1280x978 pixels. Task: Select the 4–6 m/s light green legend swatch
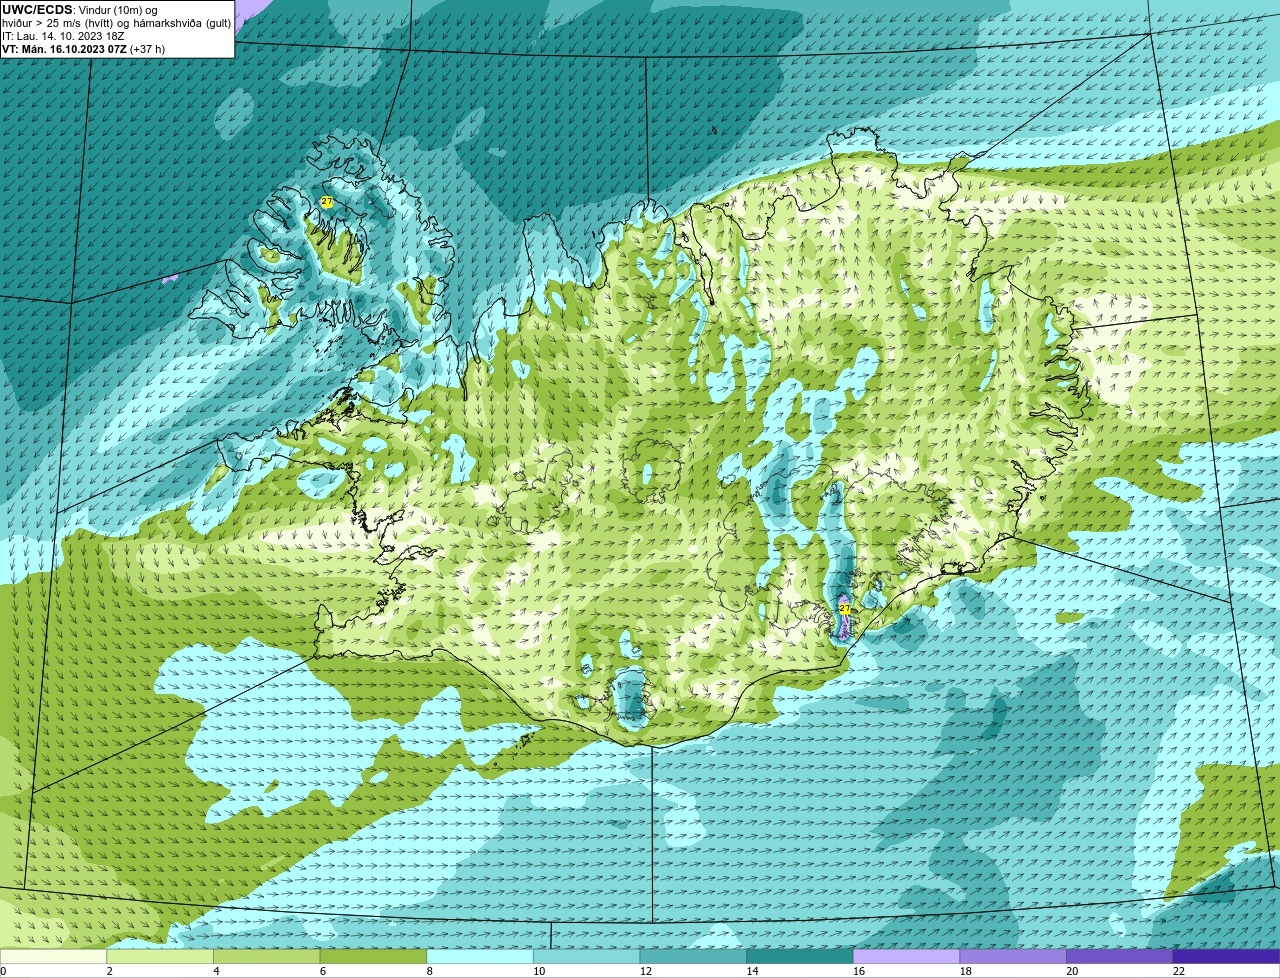pos(267,956)
